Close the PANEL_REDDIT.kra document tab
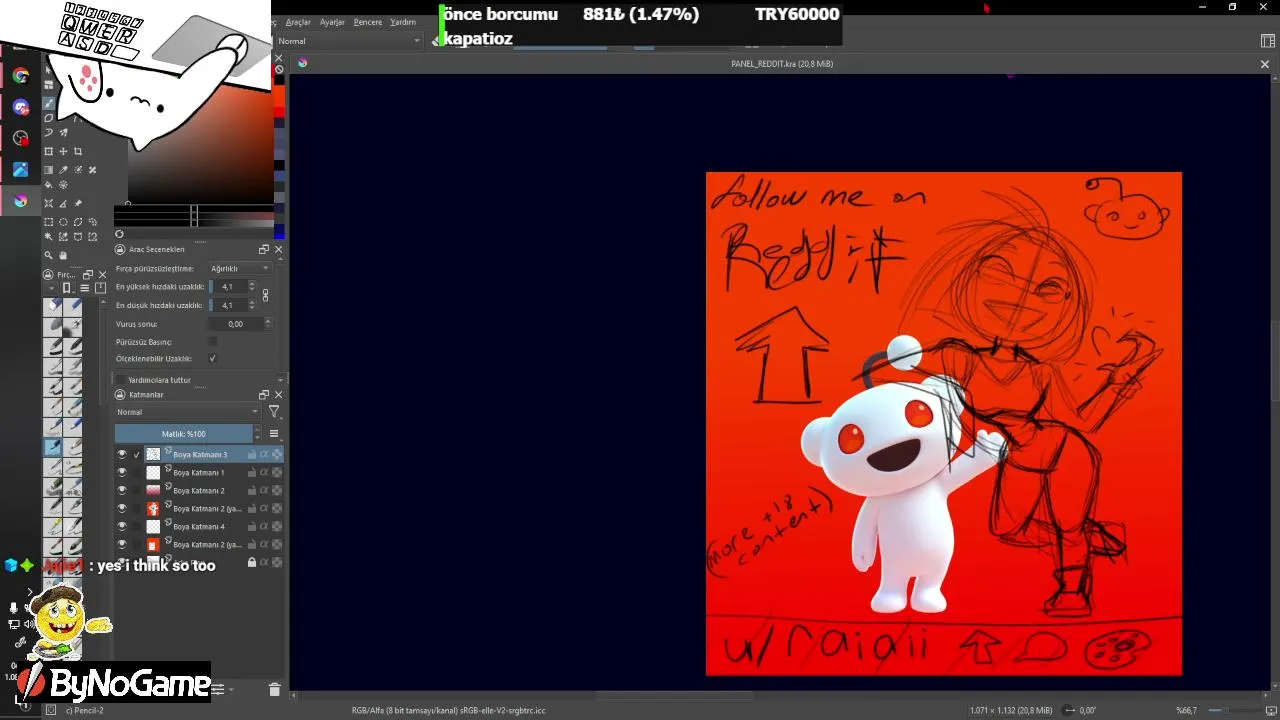 (1264, 64)
